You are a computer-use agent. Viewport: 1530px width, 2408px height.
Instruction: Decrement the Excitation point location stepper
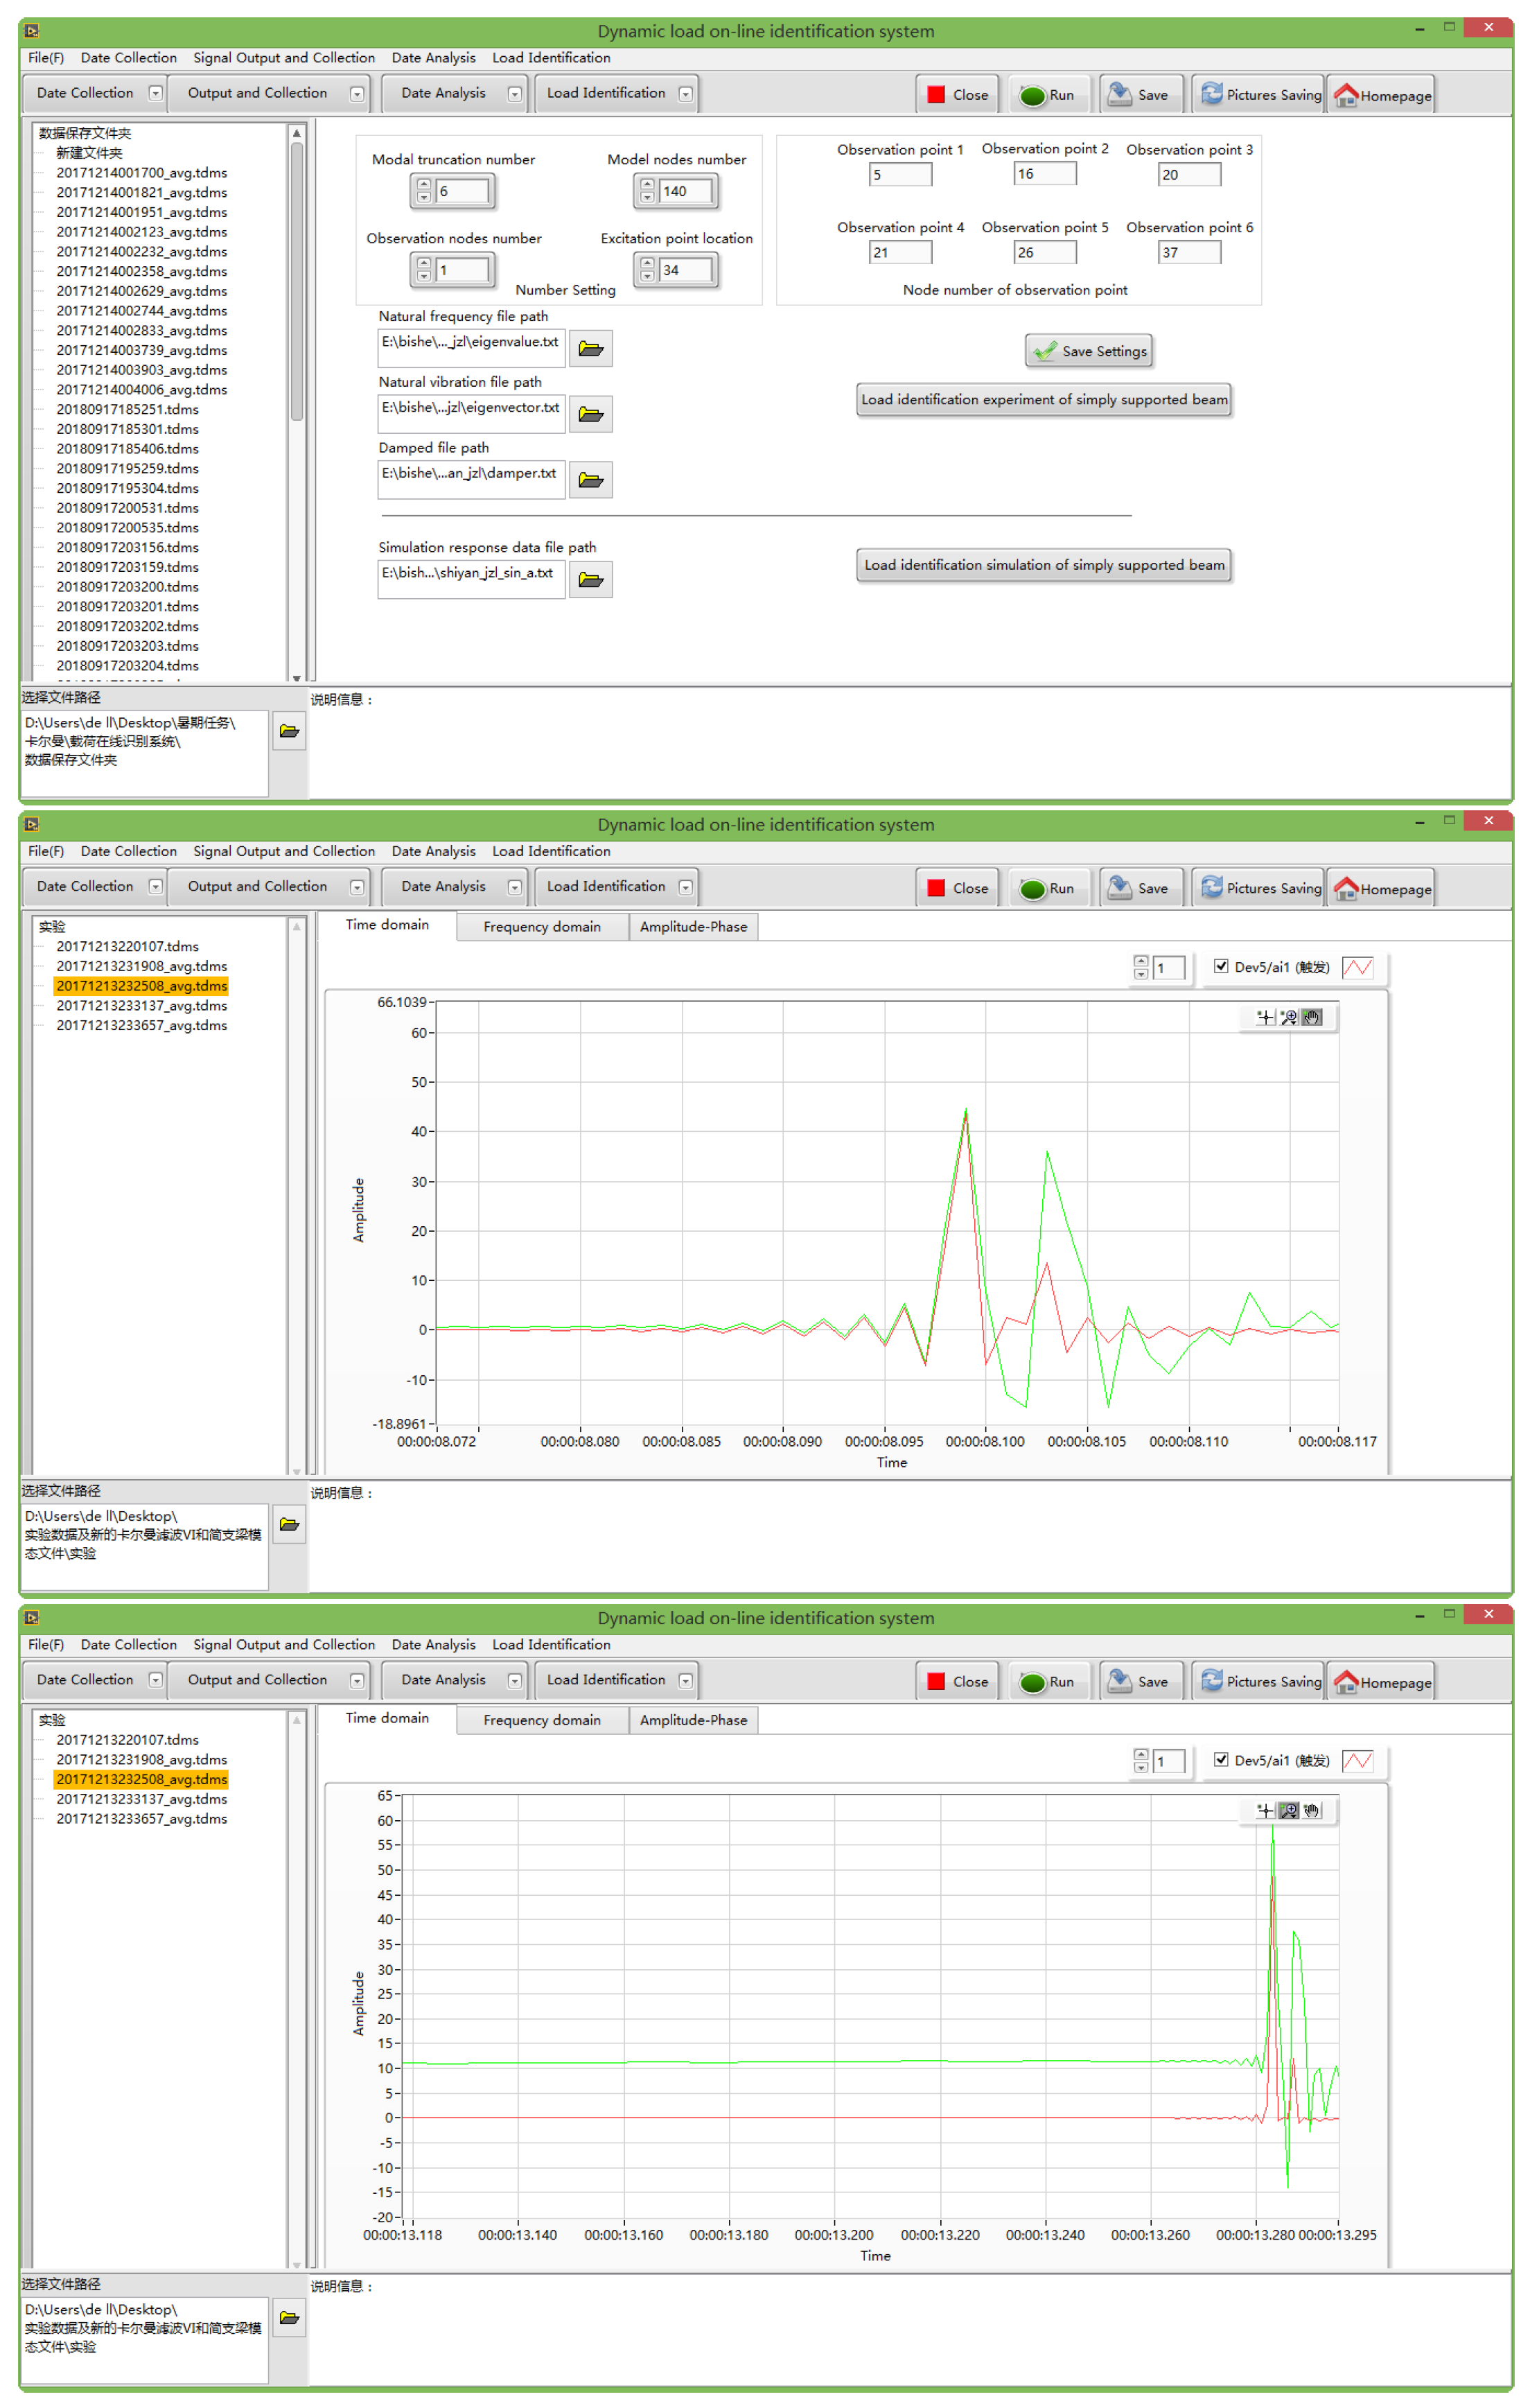pos(647,277)
